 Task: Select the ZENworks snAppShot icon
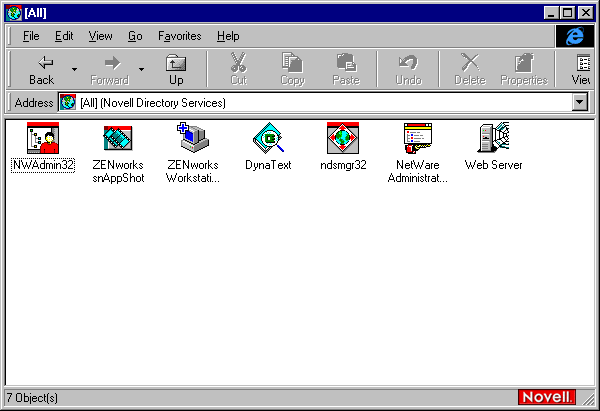click(118, 138)
